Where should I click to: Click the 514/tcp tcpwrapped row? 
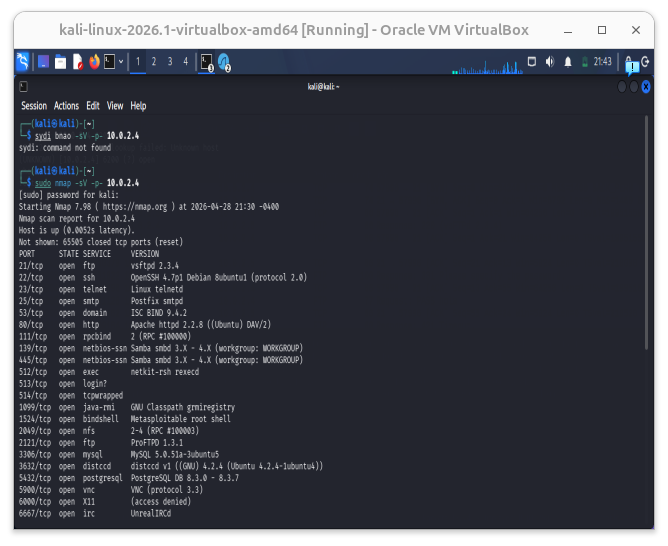click(x=71, y=396)
